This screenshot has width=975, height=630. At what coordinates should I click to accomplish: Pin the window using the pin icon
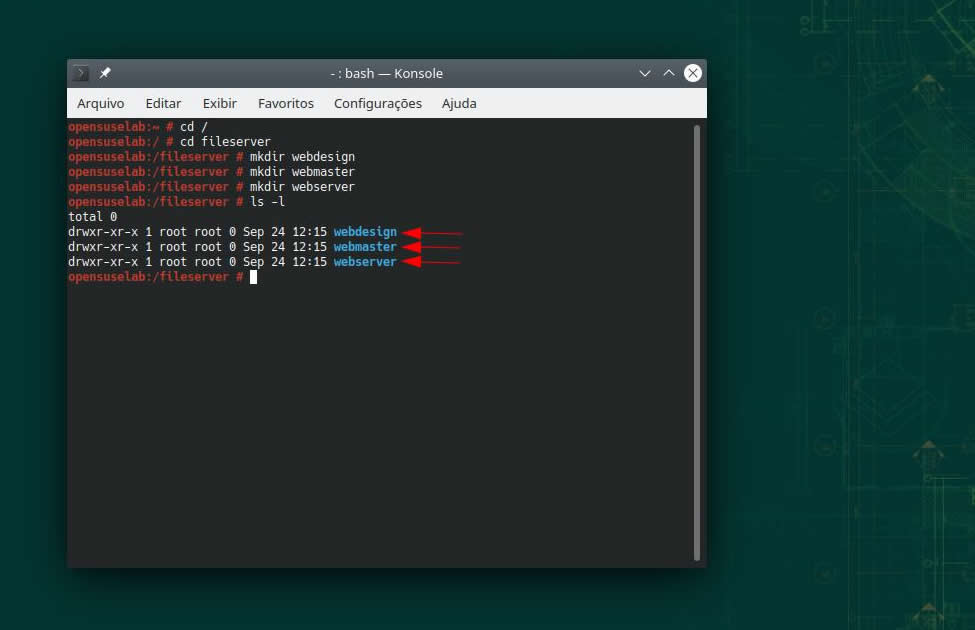[105, 73]
